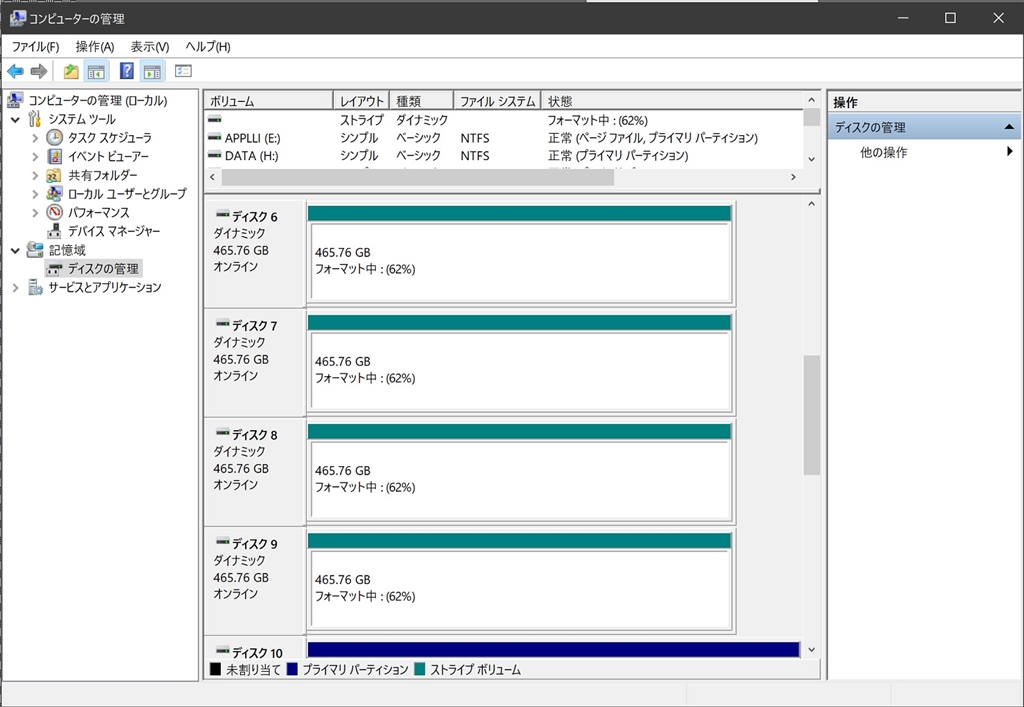Open the ヘルプ(H) menu
Screen dimensions: 1024x707
[208, 47]
